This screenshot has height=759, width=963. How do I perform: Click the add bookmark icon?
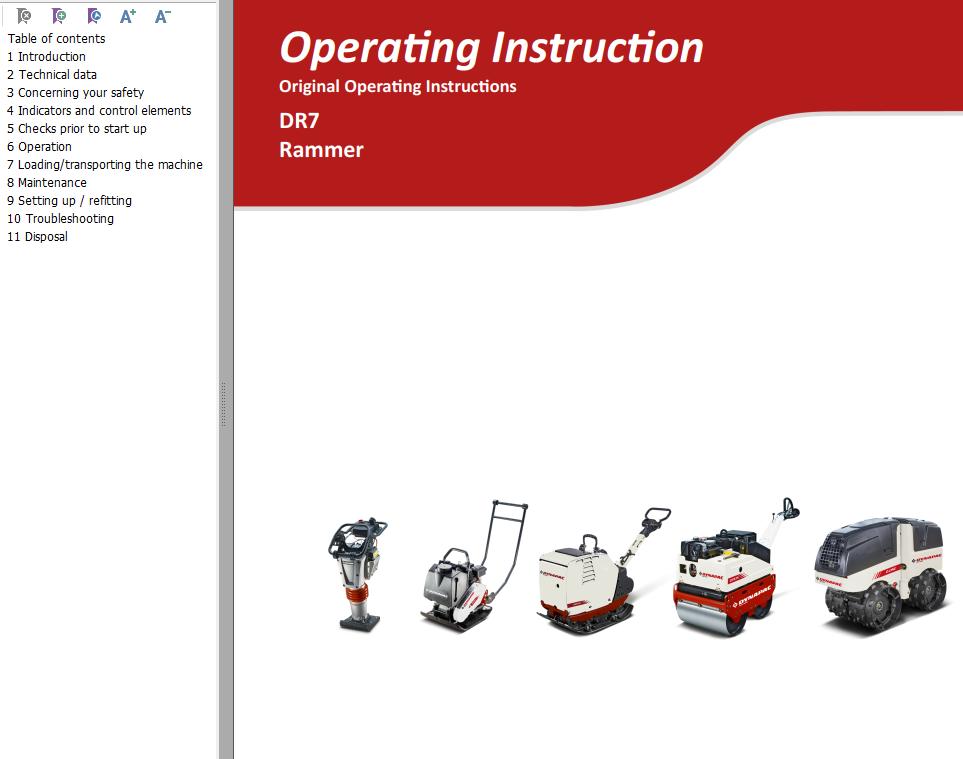[59, 16]
